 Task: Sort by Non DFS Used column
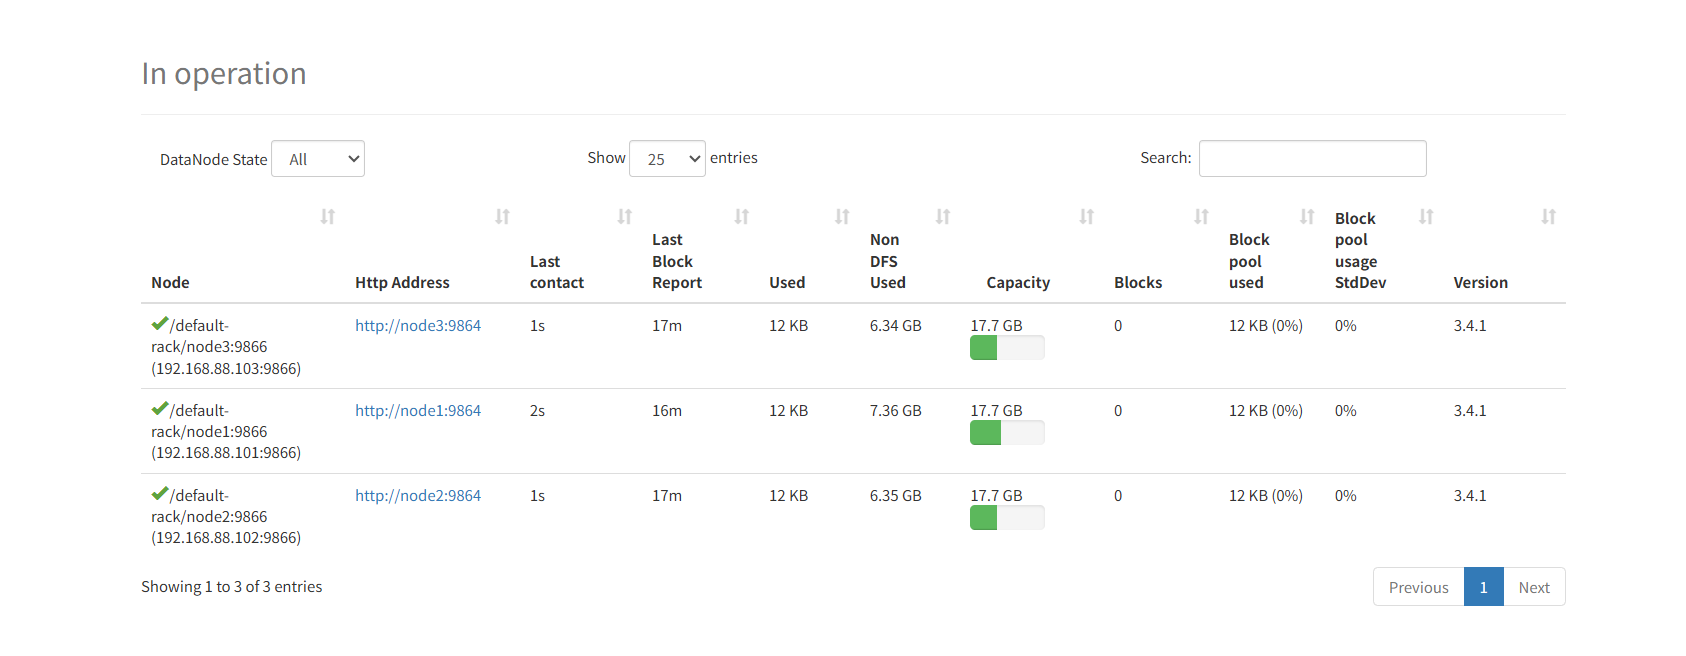(x=942, y=217)
